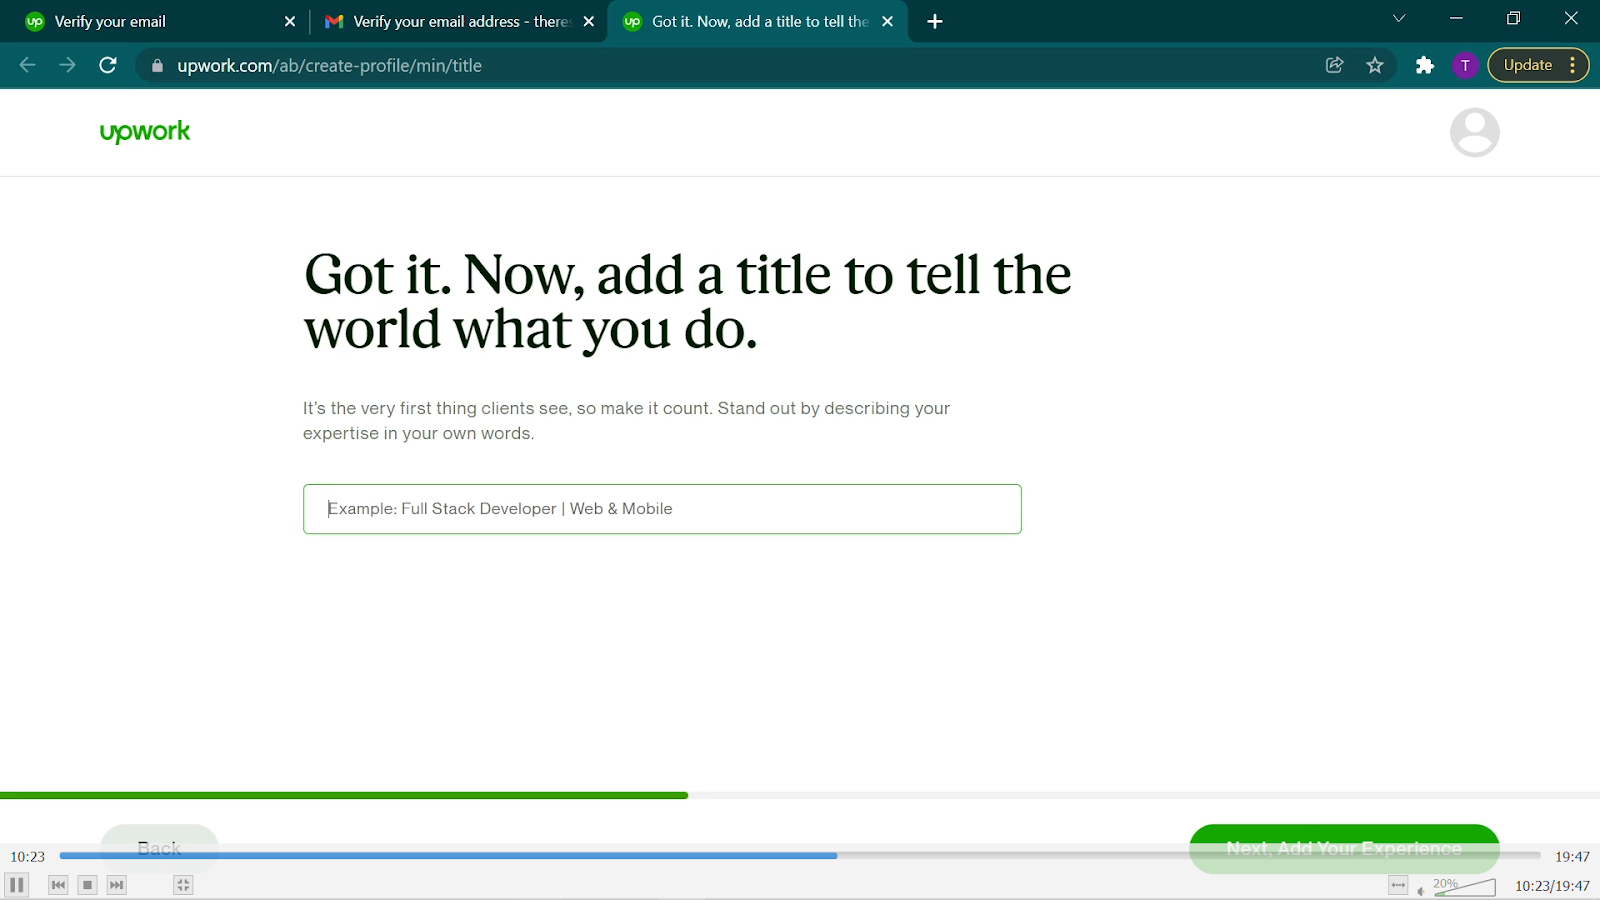Go forward in browser history

(x=67, y=65)
